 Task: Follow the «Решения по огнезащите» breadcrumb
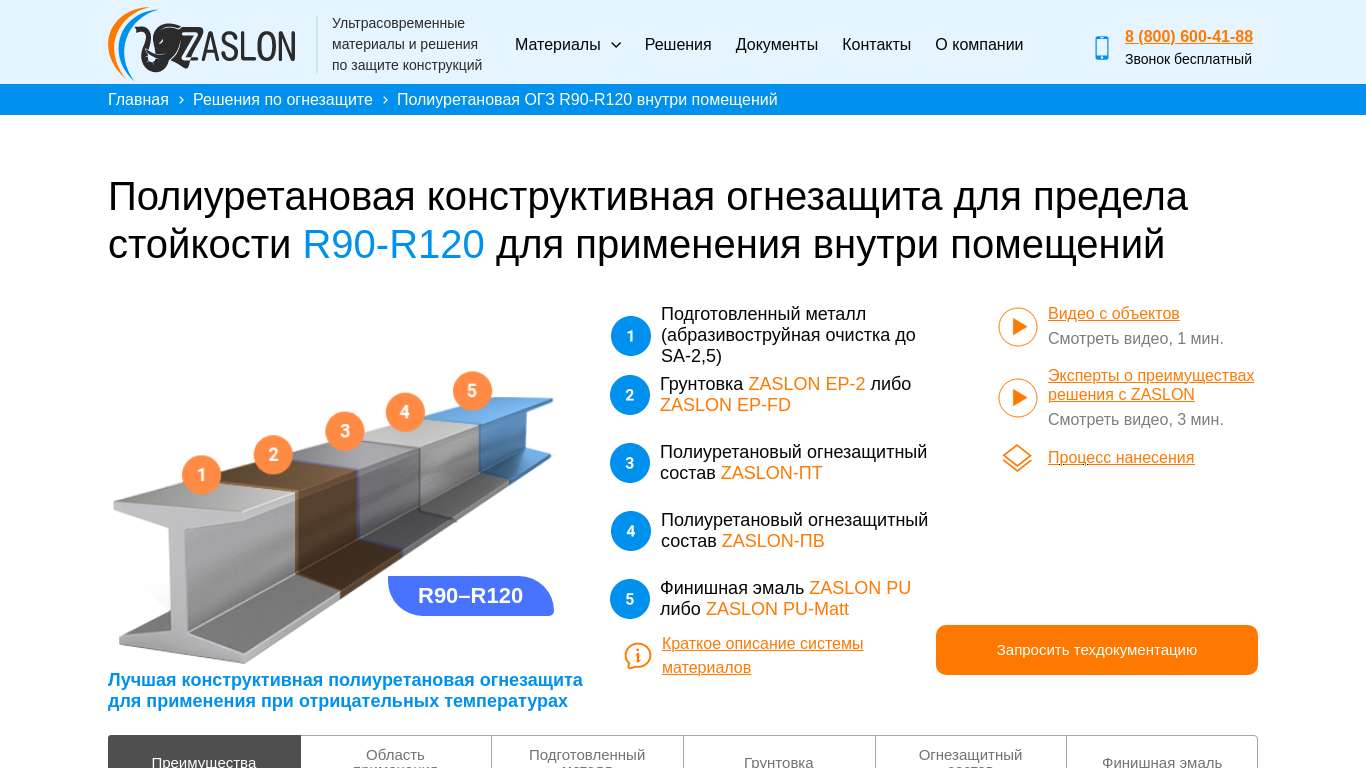pyautogui.click(x=282, y=99)
